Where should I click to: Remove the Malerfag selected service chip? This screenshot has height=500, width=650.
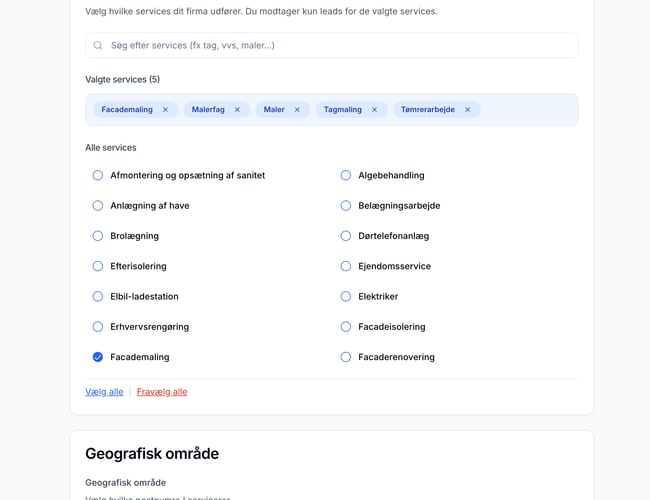(237, 110)
